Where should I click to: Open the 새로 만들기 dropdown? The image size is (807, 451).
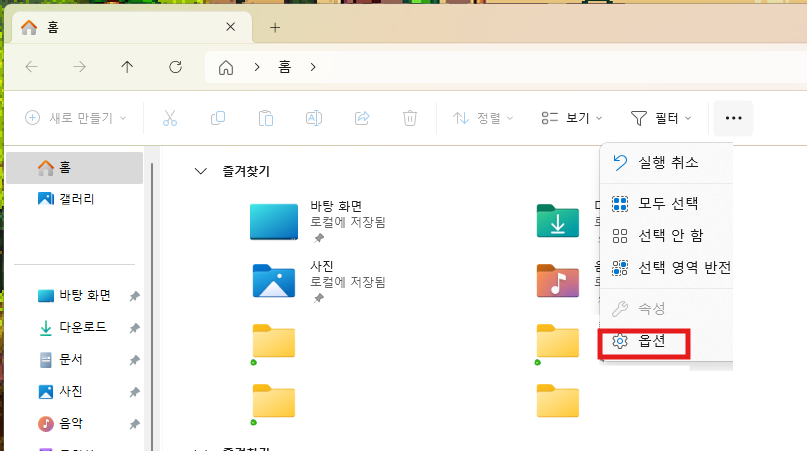tap(76, 118)
